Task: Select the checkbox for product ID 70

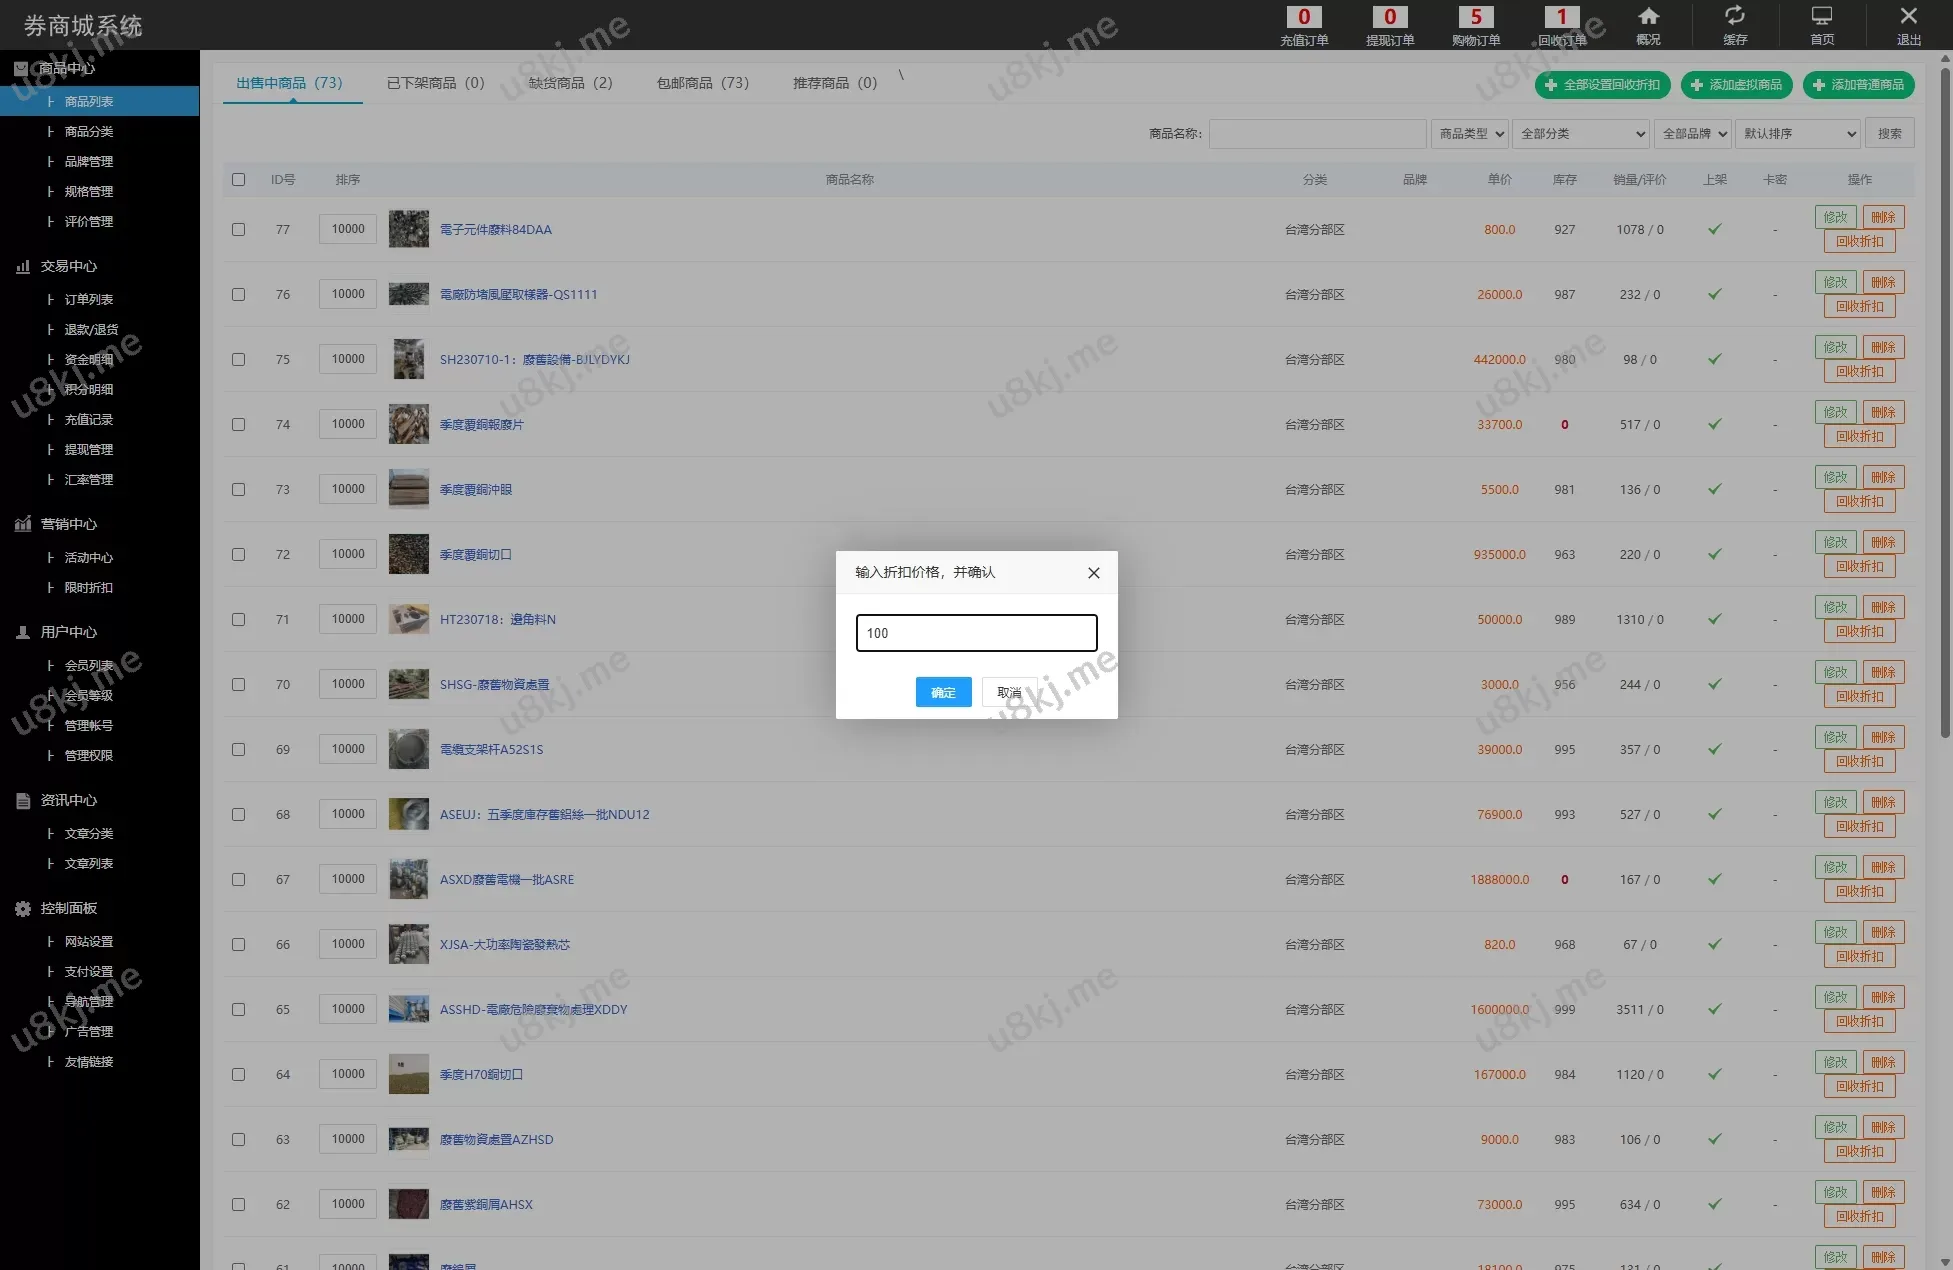Action: [x=238, y=684]
